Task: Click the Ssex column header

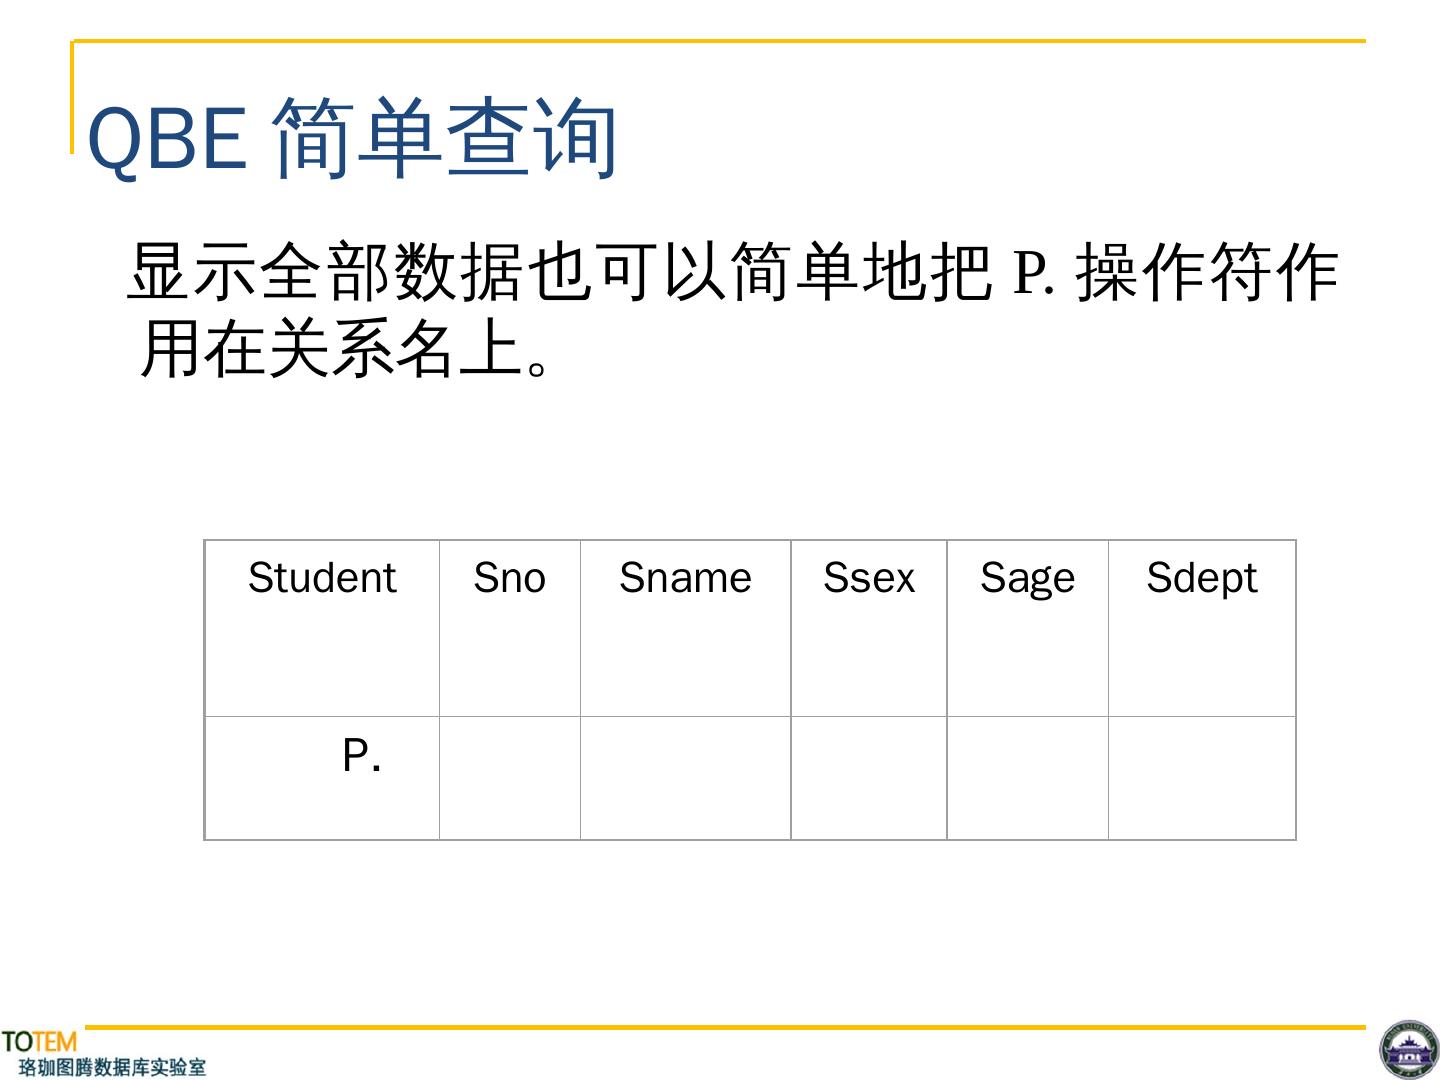Action: click(868, 578)
